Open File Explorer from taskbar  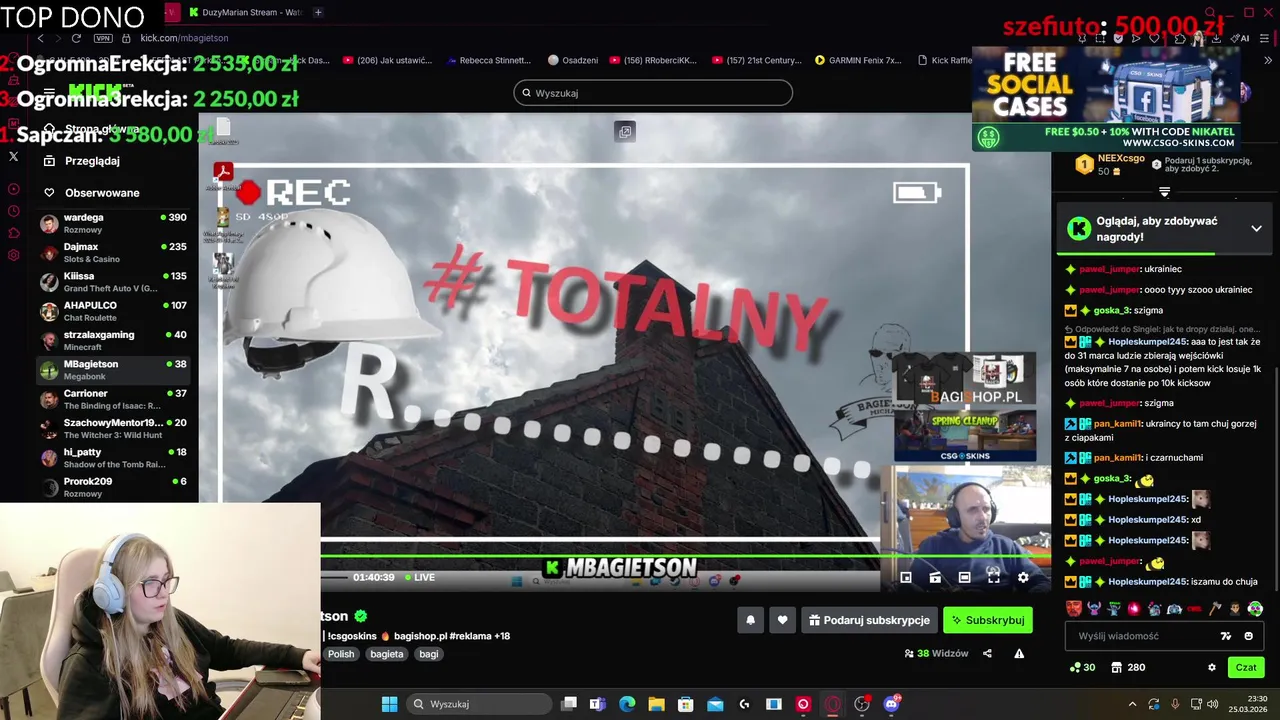[x=656, y=704]
